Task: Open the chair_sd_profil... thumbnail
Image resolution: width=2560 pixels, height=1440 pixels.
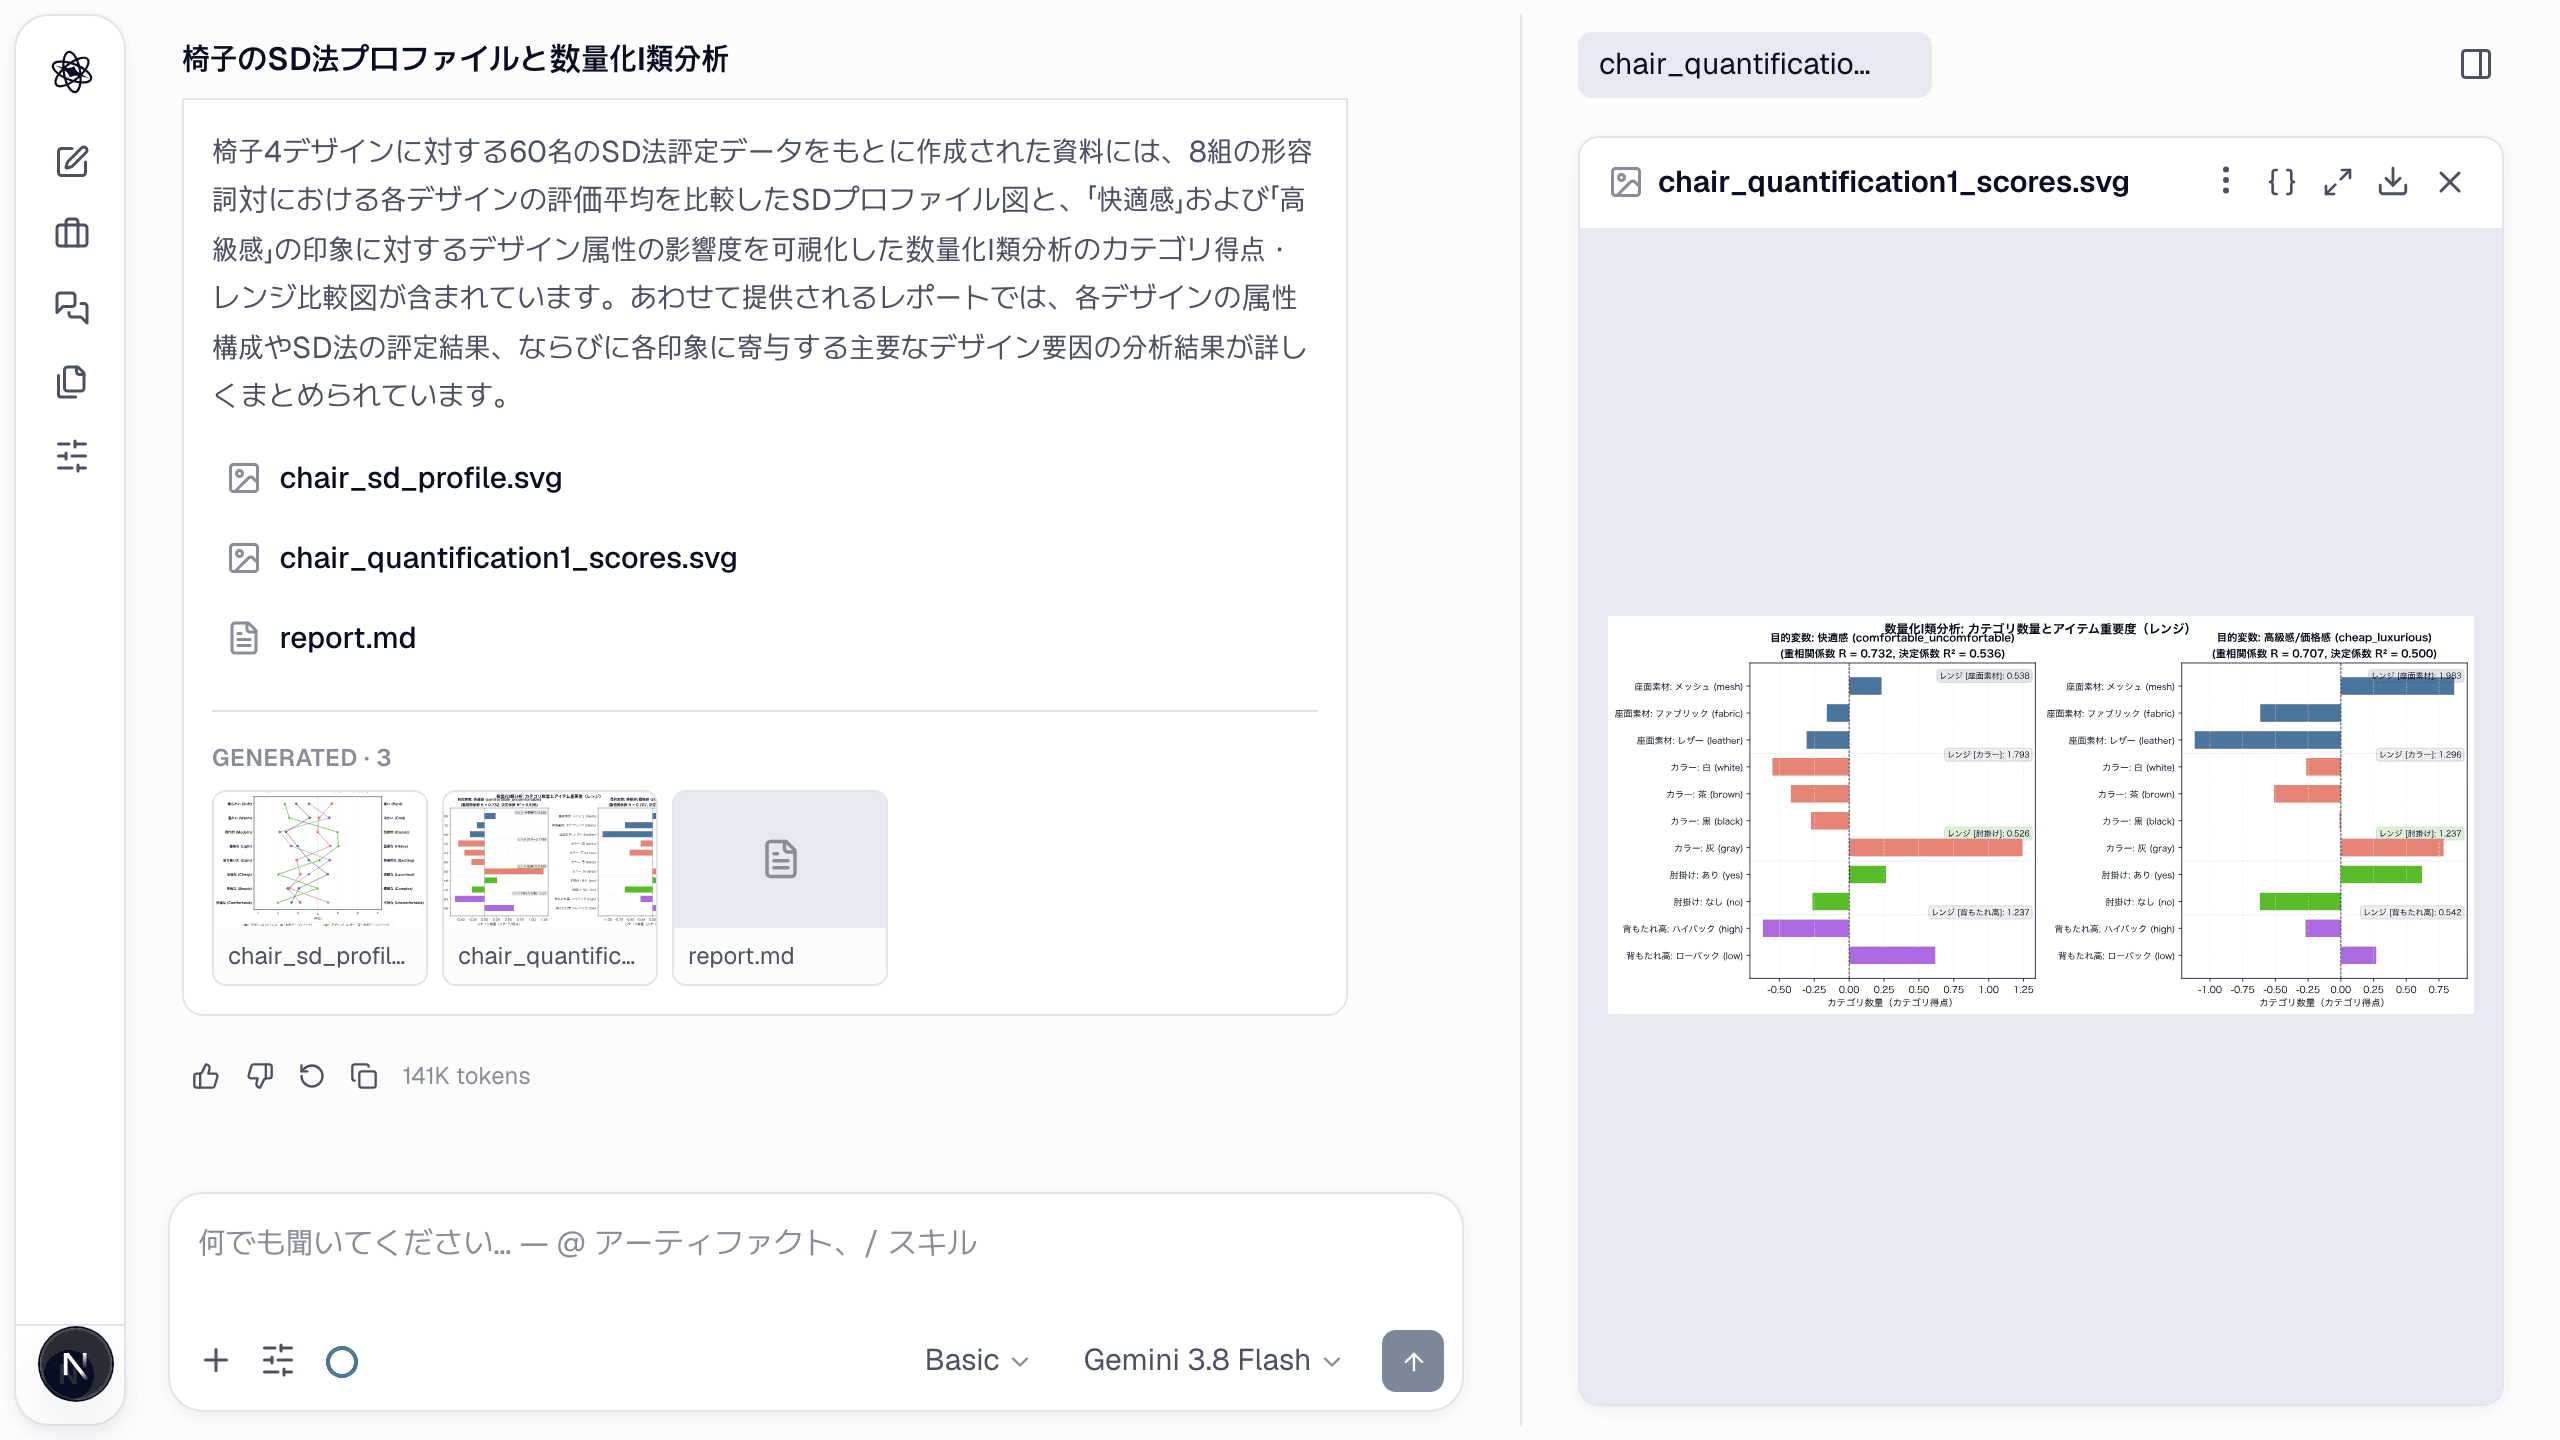Action: (x=320, y=888)
